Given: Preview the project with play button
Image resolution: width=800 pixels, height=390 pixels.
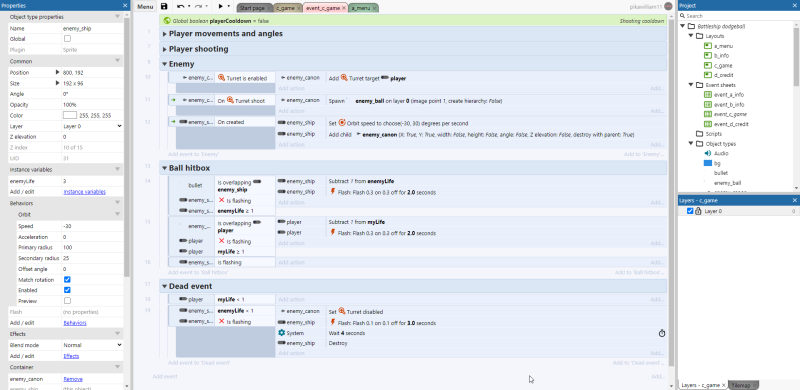Looking at the screenshot, I should pyautogui.click(x=221, y=7).
